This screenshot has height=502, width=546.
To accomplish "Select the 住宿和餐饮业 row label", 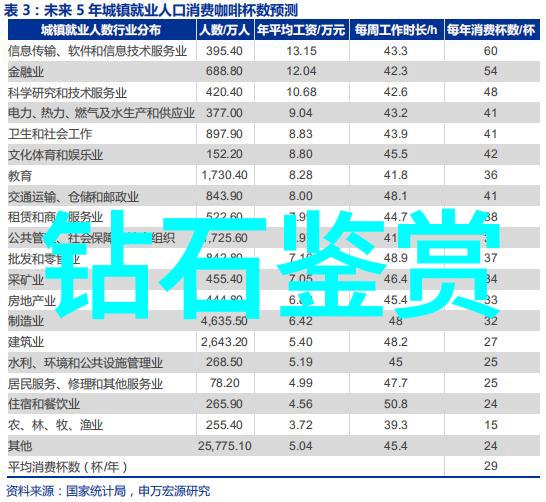I will [44, 405].
